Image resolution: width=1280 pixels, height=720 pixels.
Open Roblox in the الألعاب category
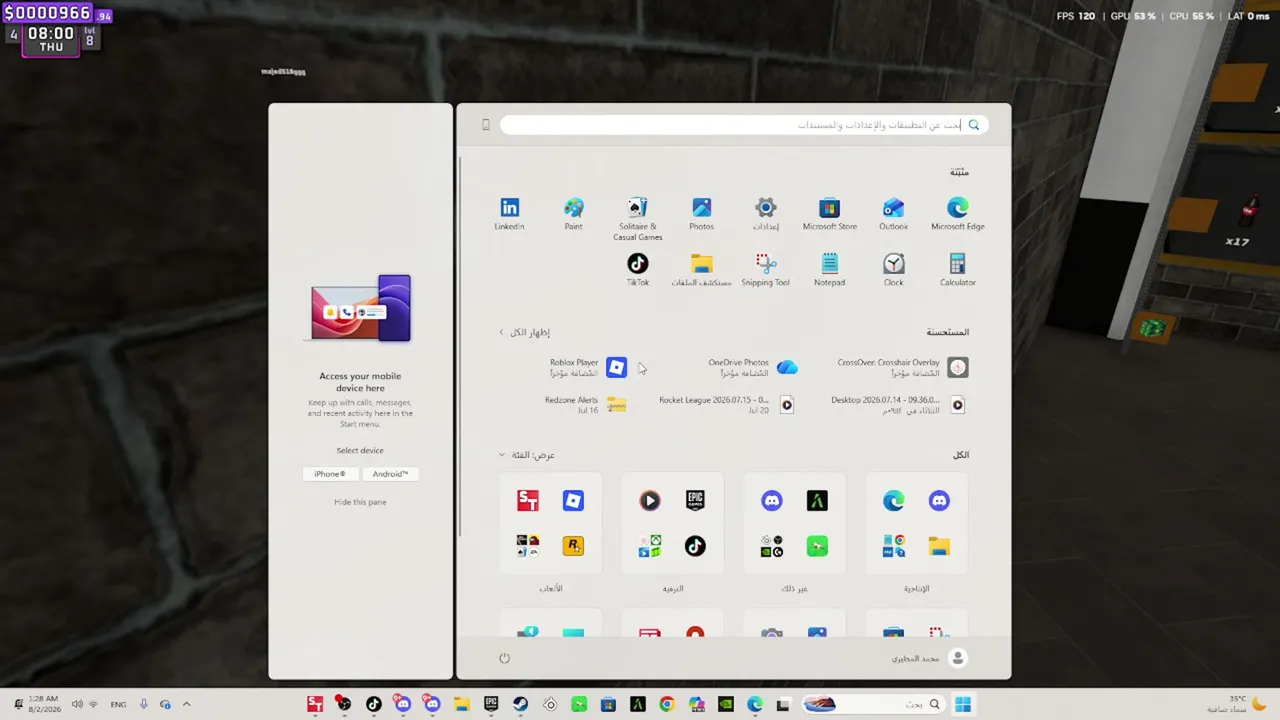click(573, 500)
